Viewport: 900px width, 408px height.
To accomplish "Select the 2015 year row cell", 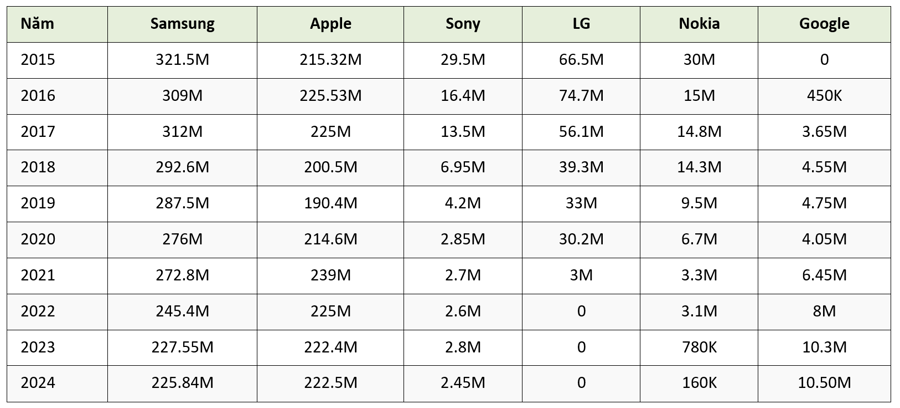I will 38,60.
